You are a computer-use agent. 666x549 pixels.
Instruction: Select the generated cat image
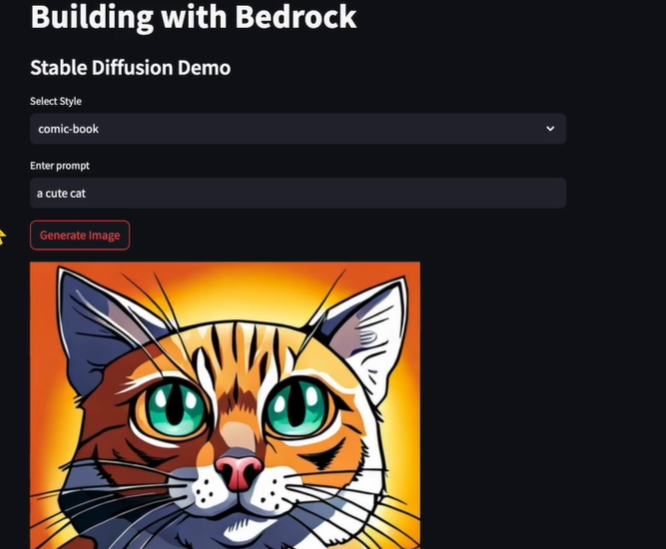[225, 405]
